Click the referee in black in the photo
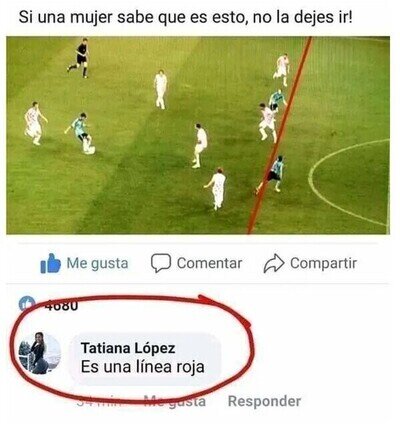The width and height of the screenshot is (400, 424). click(x=80, y=57)
